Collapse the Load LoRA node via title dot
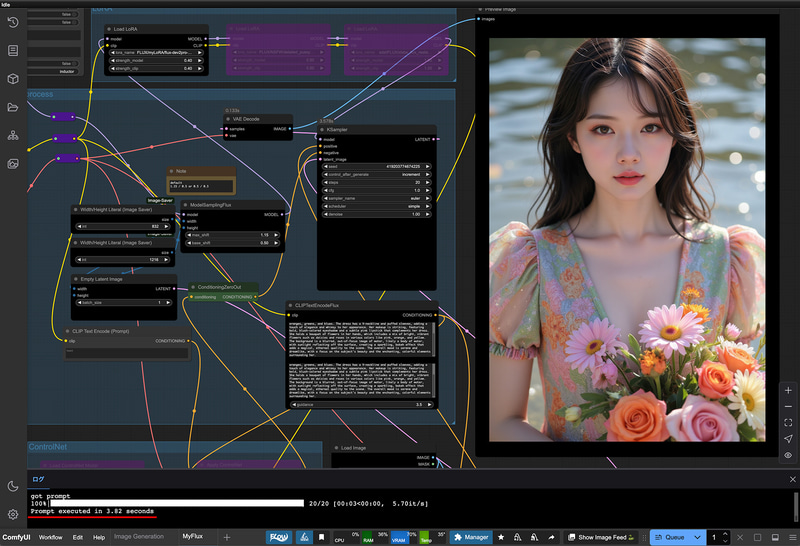The height and width of the screenshot is (546, 800). [108, 29]
